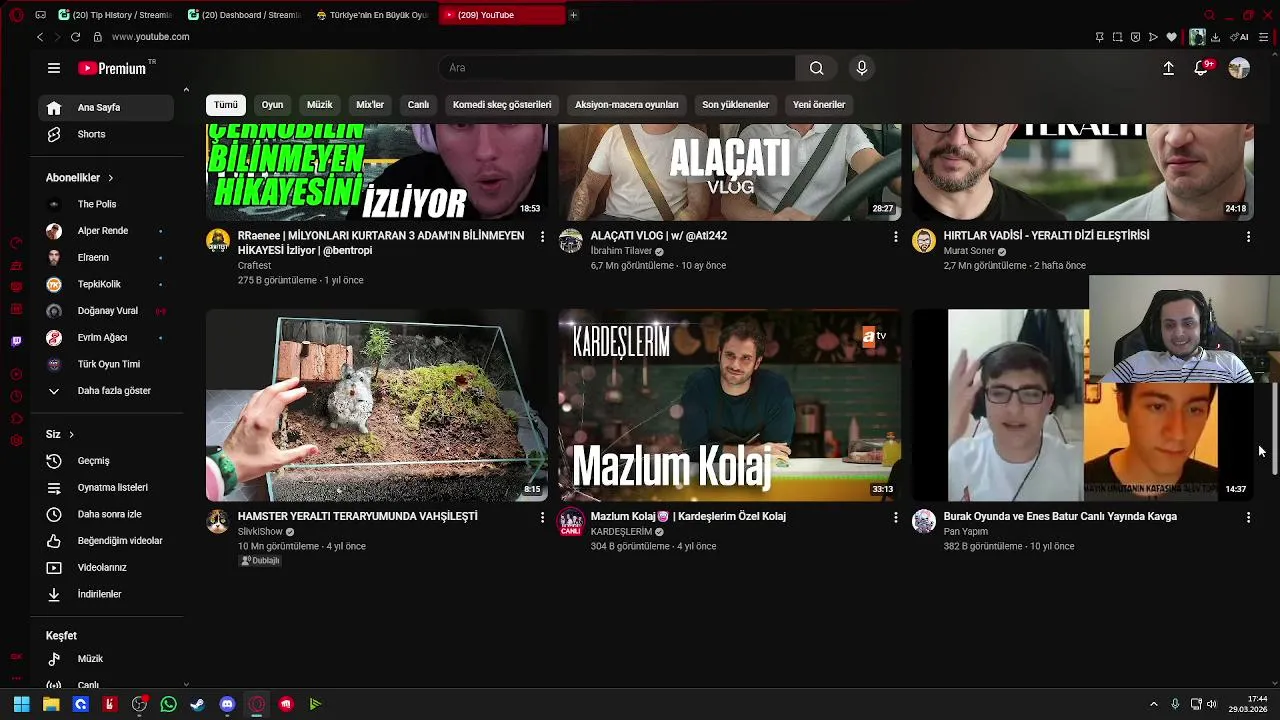Switch to Dashboard Streamlabs browser tab

tap(245, 15)
